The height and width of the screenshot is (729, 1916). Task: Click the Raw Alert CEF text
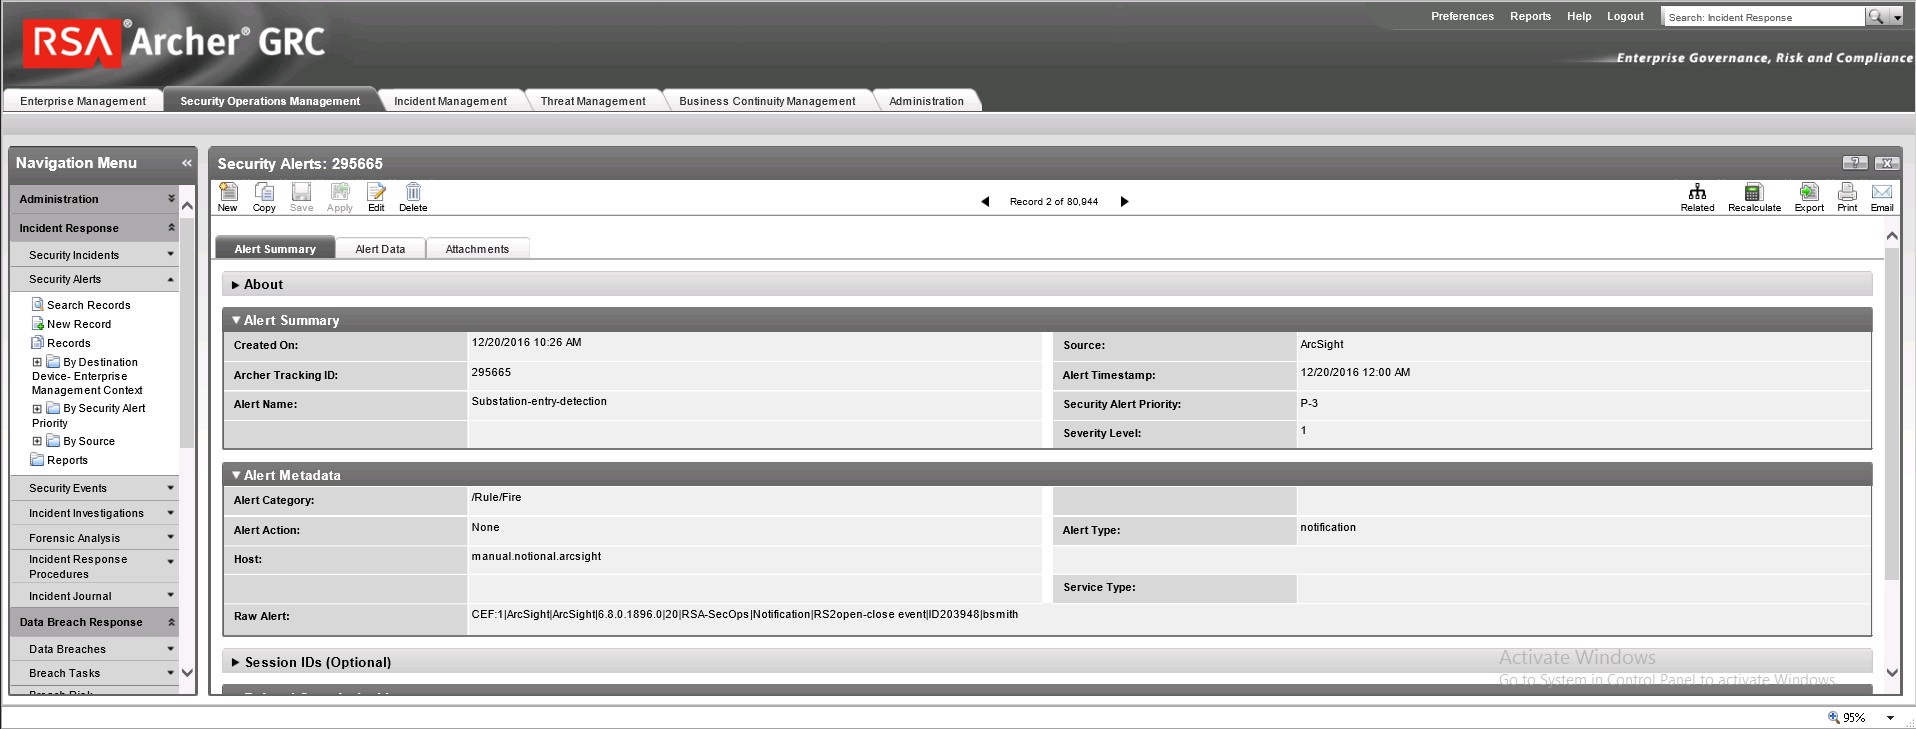click(744, 614)
